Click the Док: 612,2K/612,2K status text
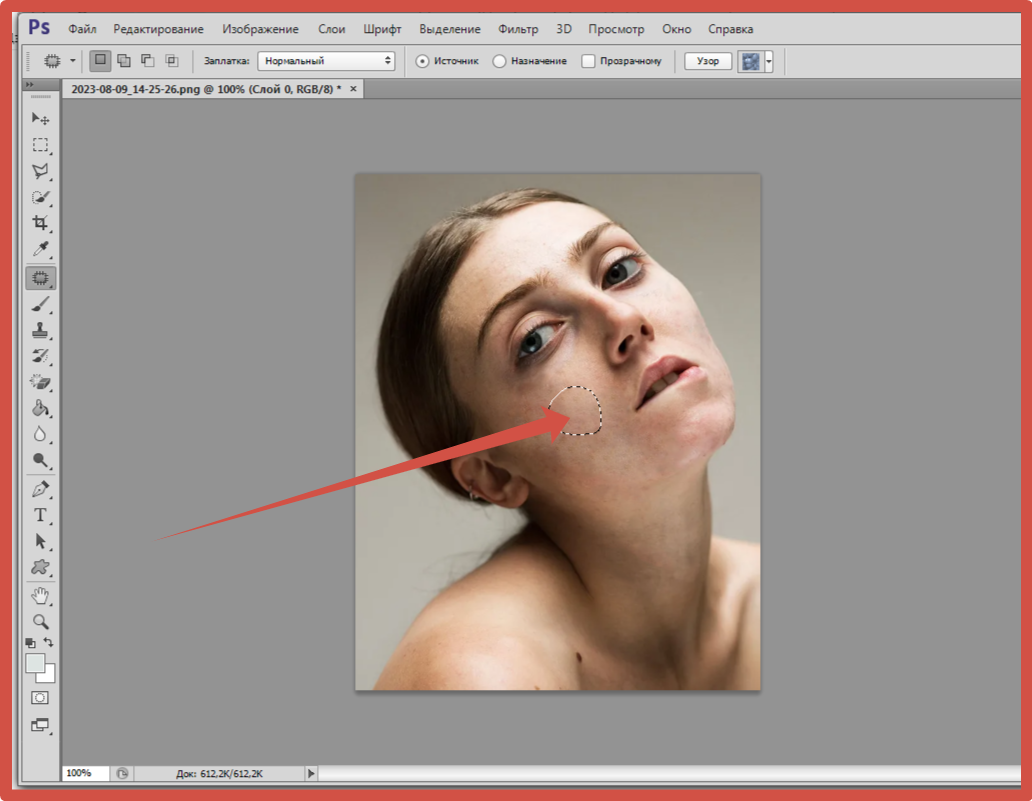Viewport: 1032px width, 801px height. point(219,774)
